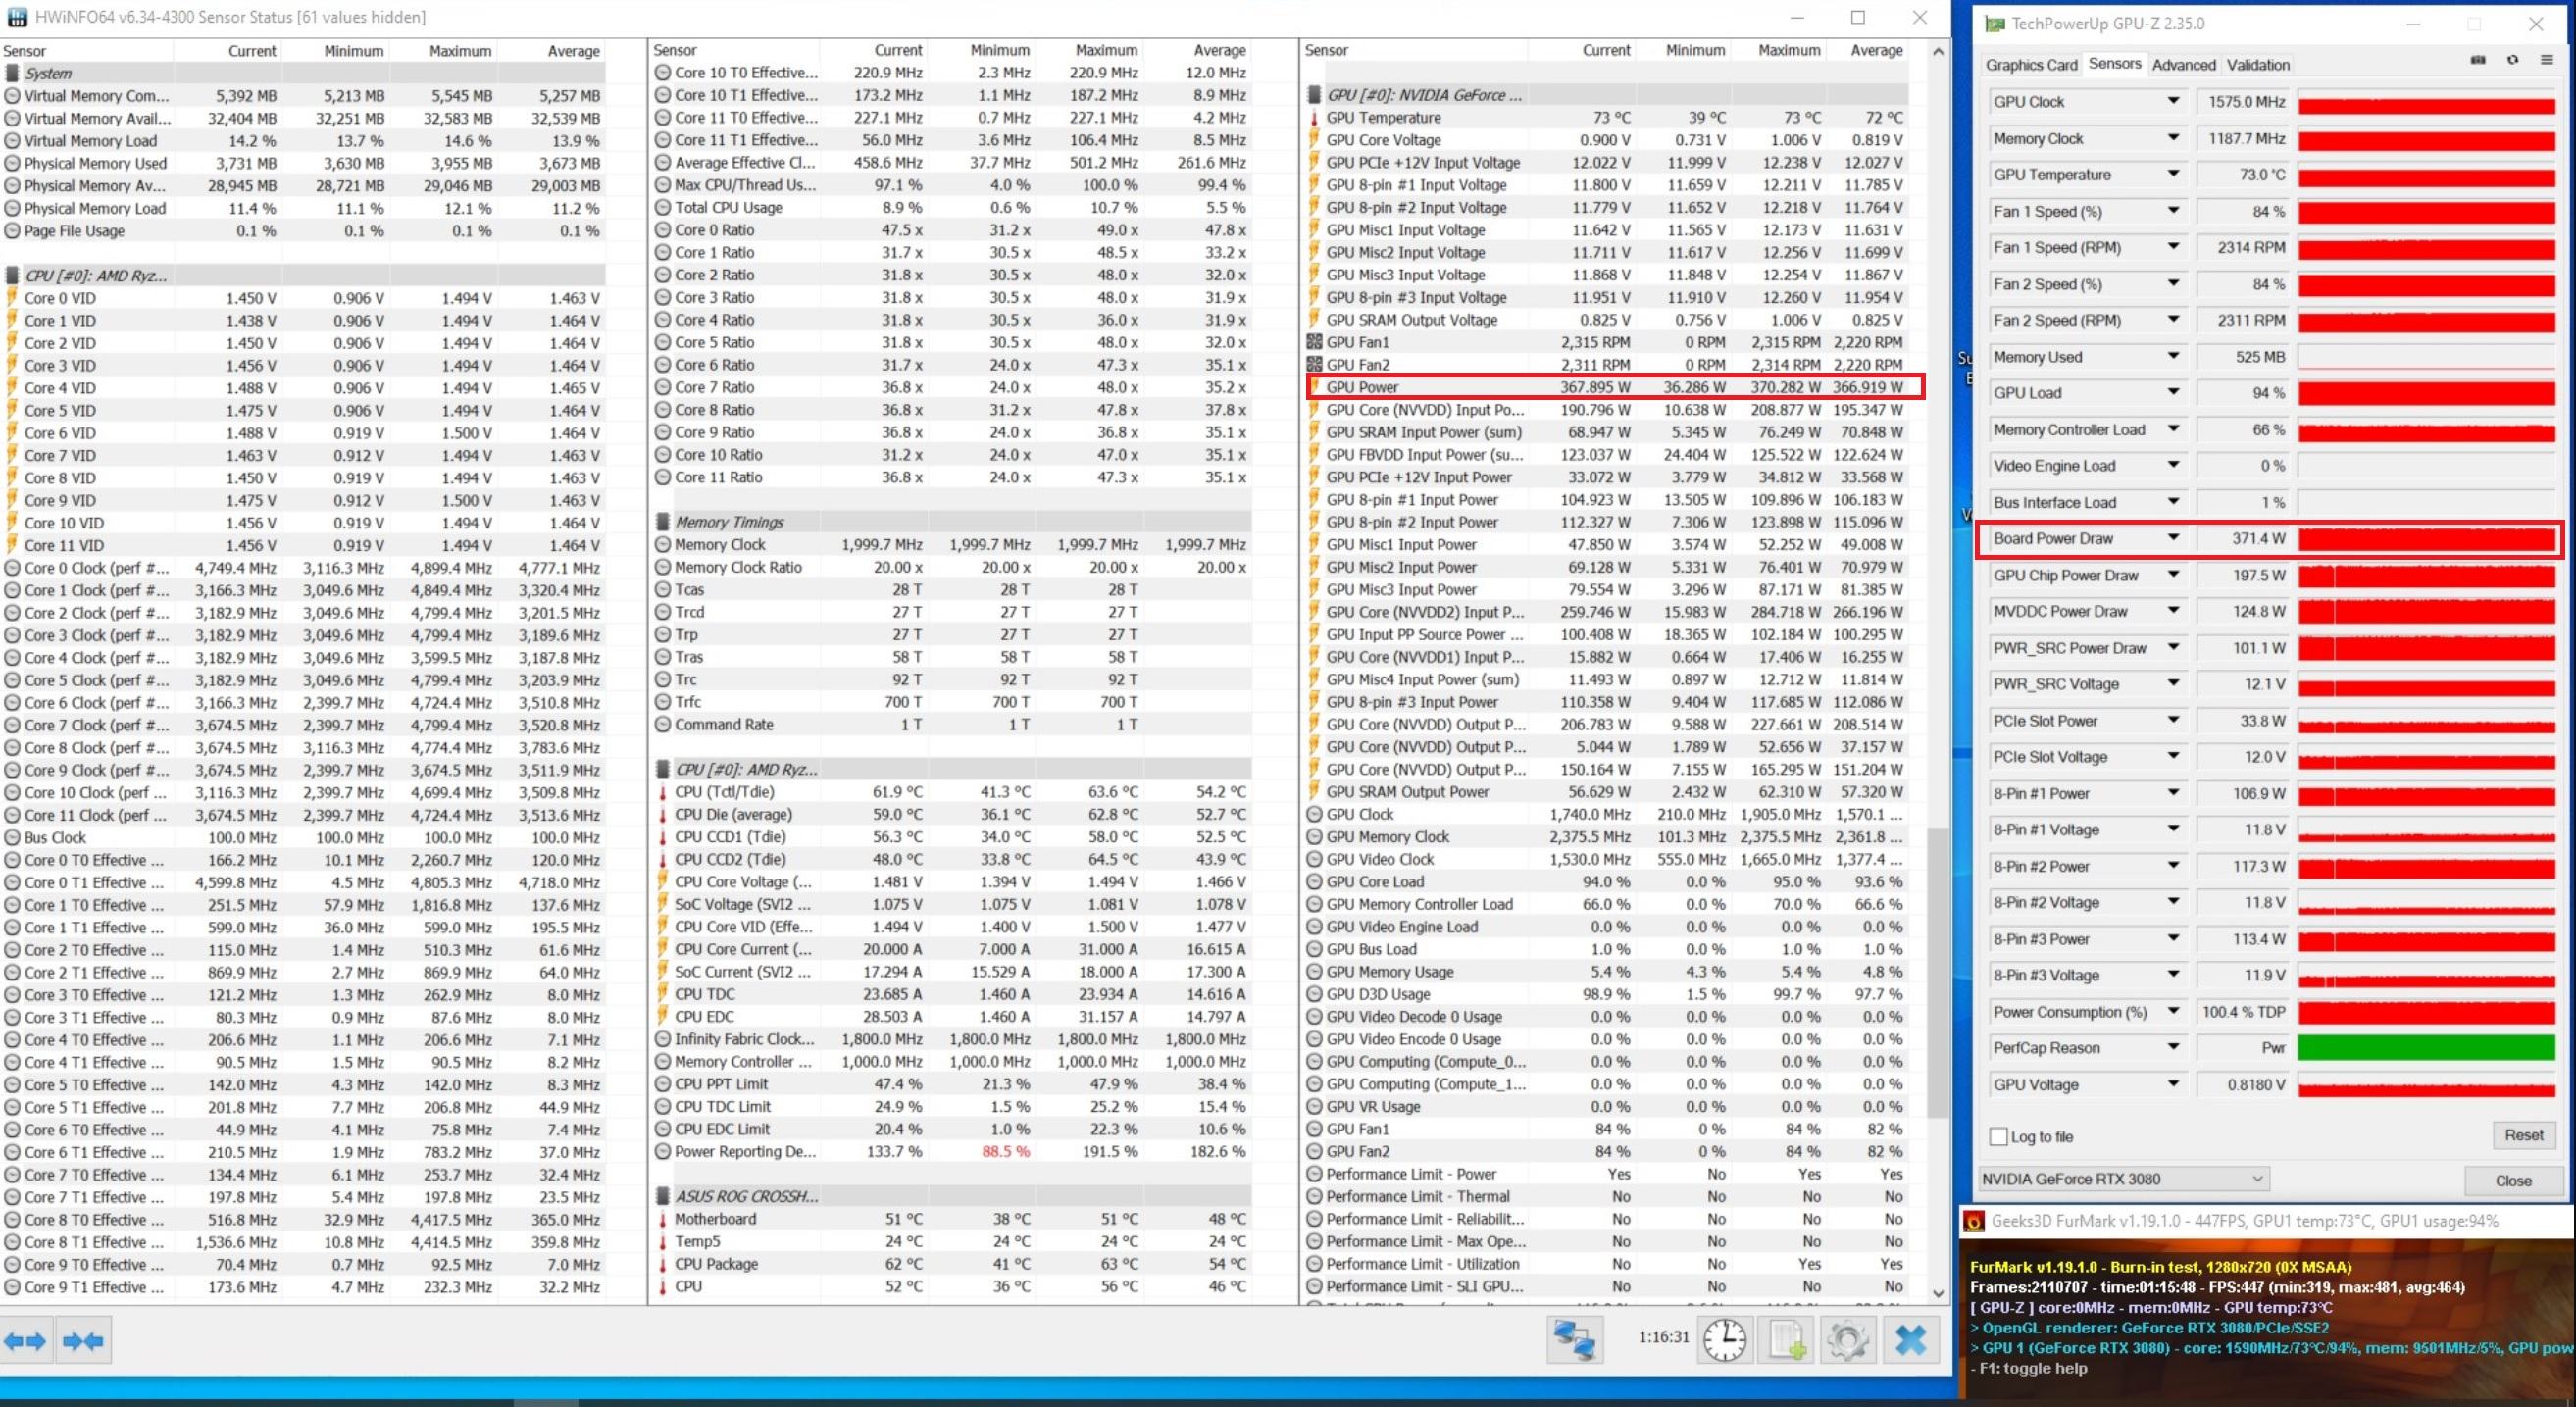Viewport: 2576px width, 1407px height.
Task: Click the blue X close sensors icon
Action: coord(1910,1339)
